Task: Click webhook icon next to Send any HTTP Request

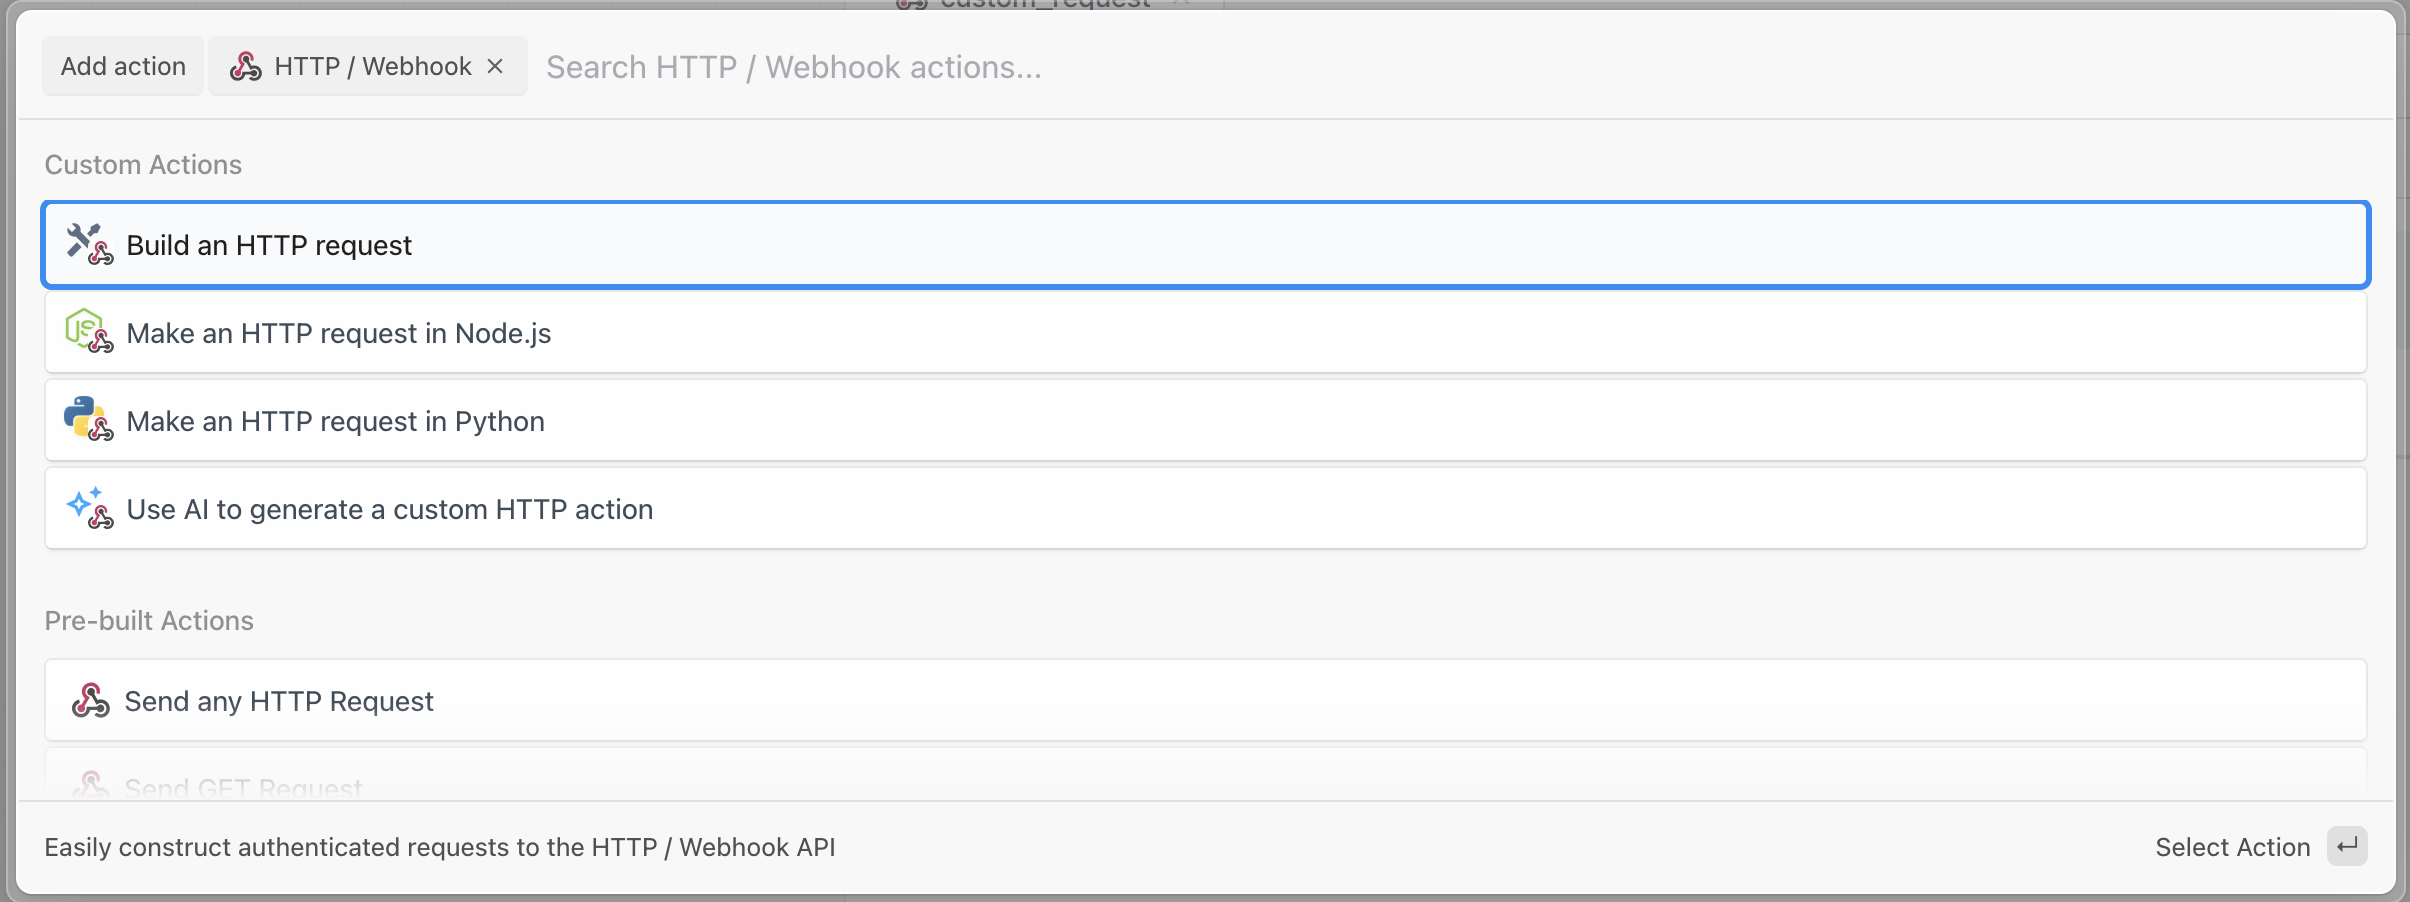Action: 90,701
